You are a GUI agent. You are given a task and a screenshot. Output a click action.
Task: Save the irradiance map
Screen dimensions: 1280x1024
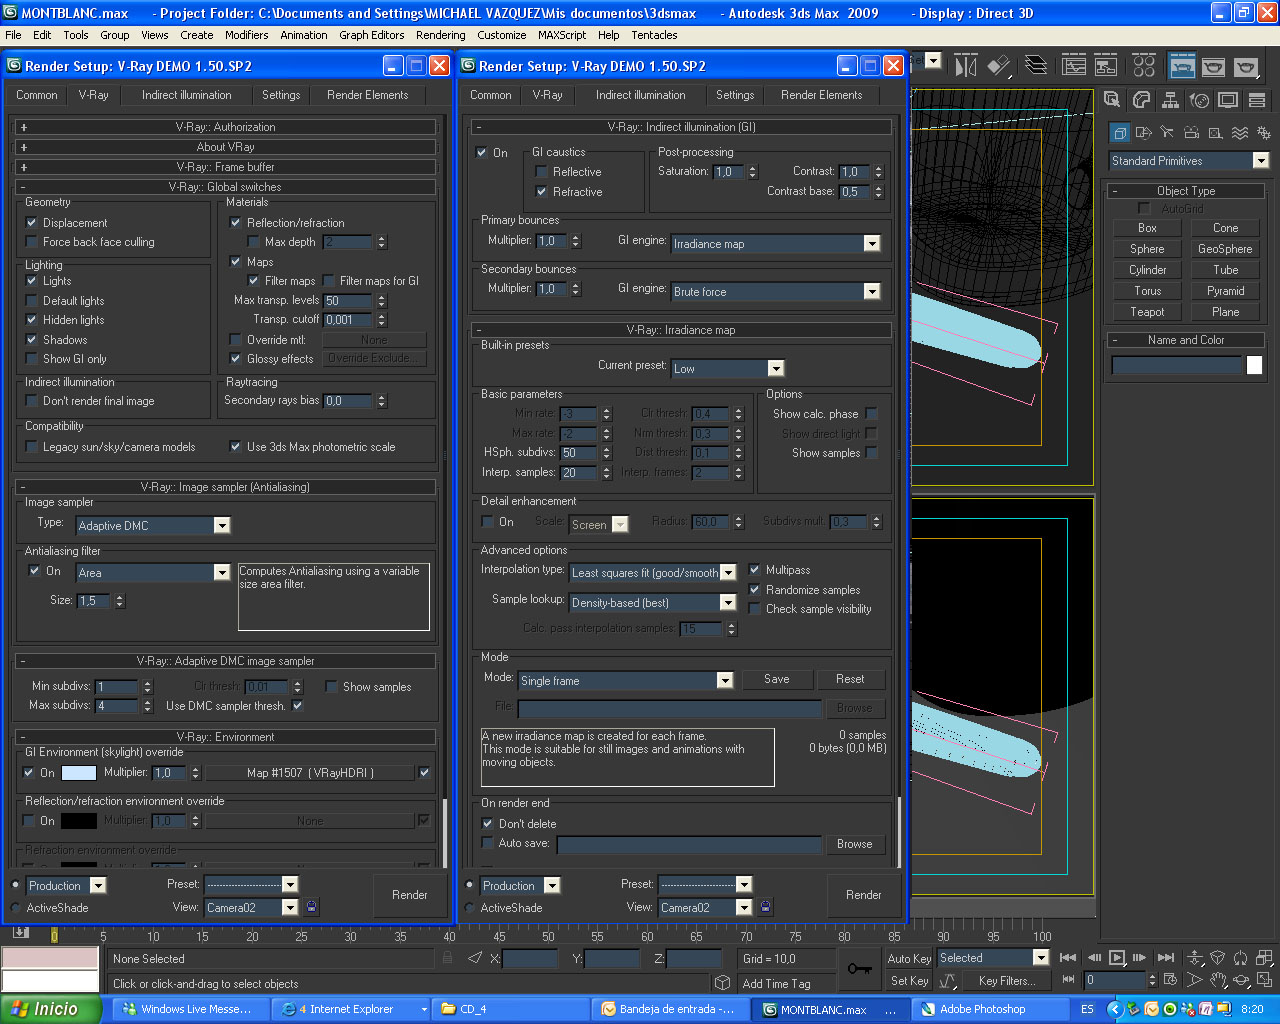point(777,680)
